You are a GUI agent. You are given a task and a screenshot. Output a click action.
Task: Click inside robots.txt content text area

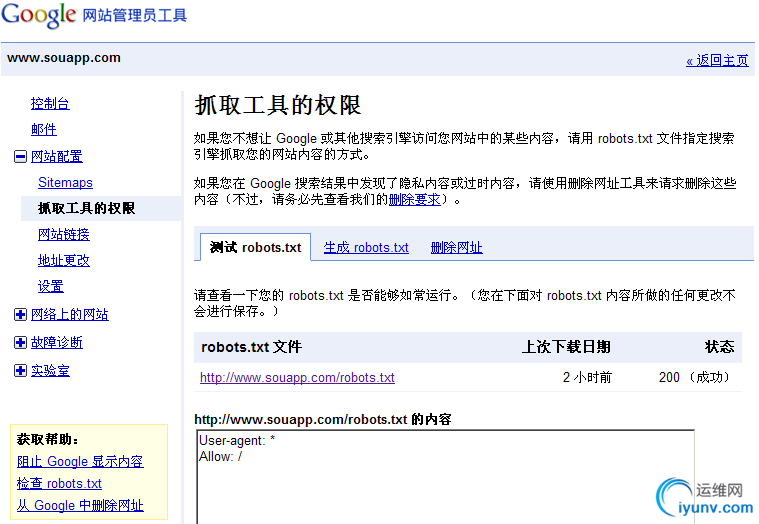446,477
